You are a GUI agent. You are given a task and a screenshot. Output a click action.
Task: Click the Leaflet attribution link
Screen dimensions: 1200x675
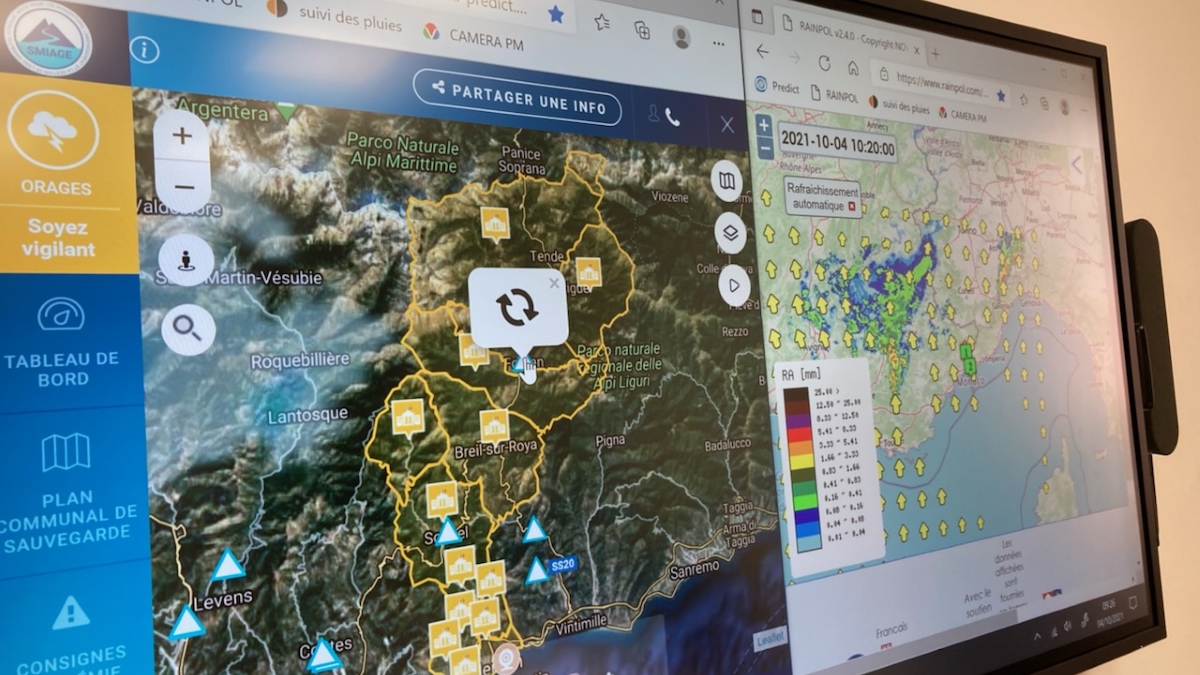point(769,638)
